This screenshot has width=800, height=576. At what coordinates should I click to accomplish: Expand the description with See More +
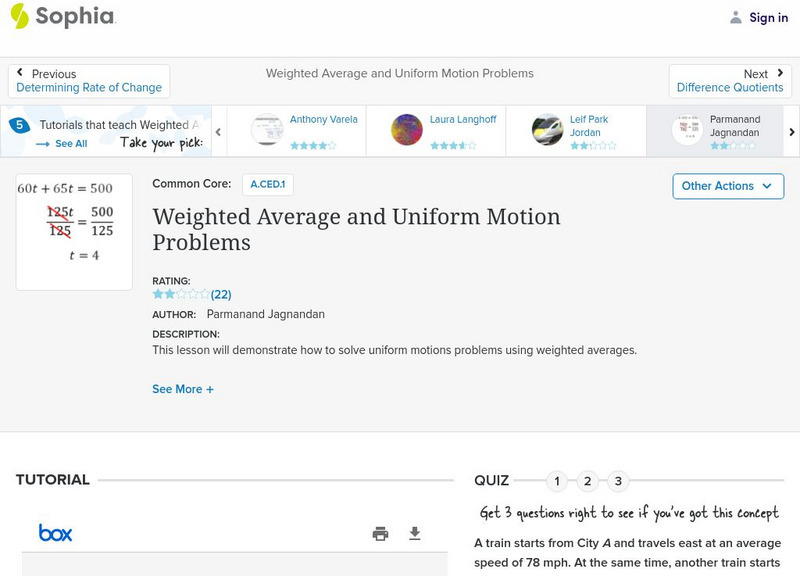tap(183, 389)
